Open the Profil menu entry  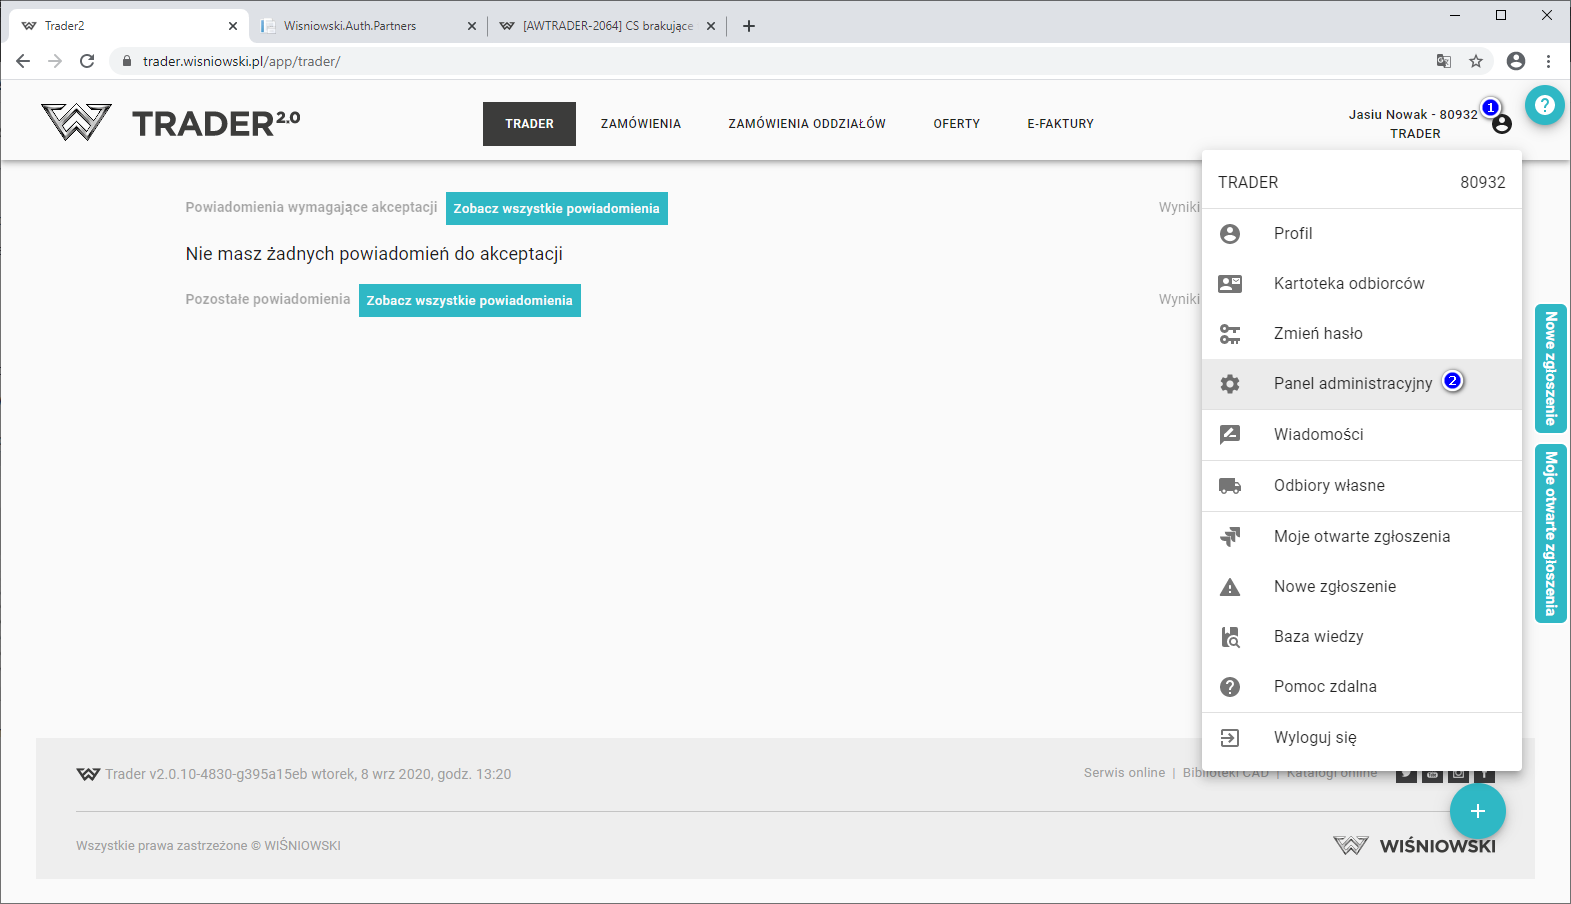1292,234
